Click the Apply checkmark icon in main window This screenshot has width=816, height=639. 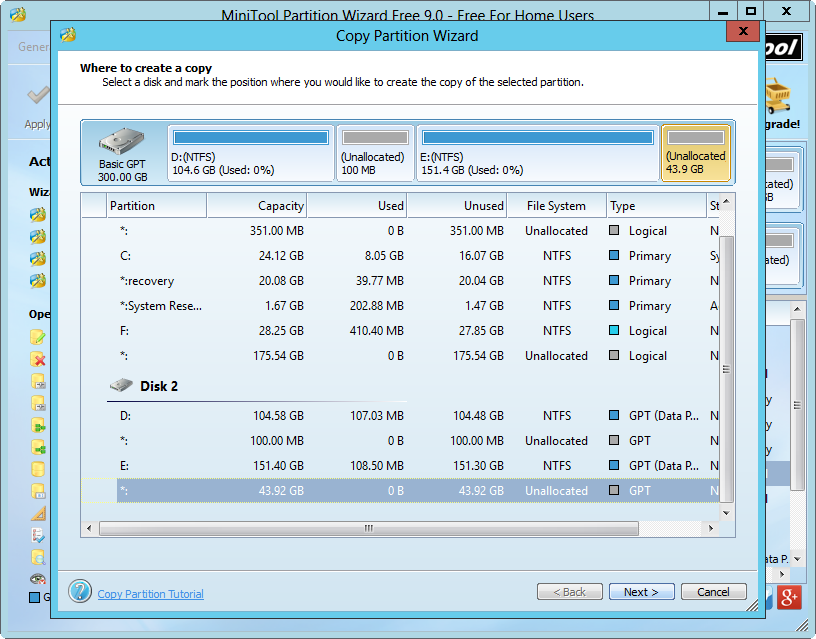(39, 95)
